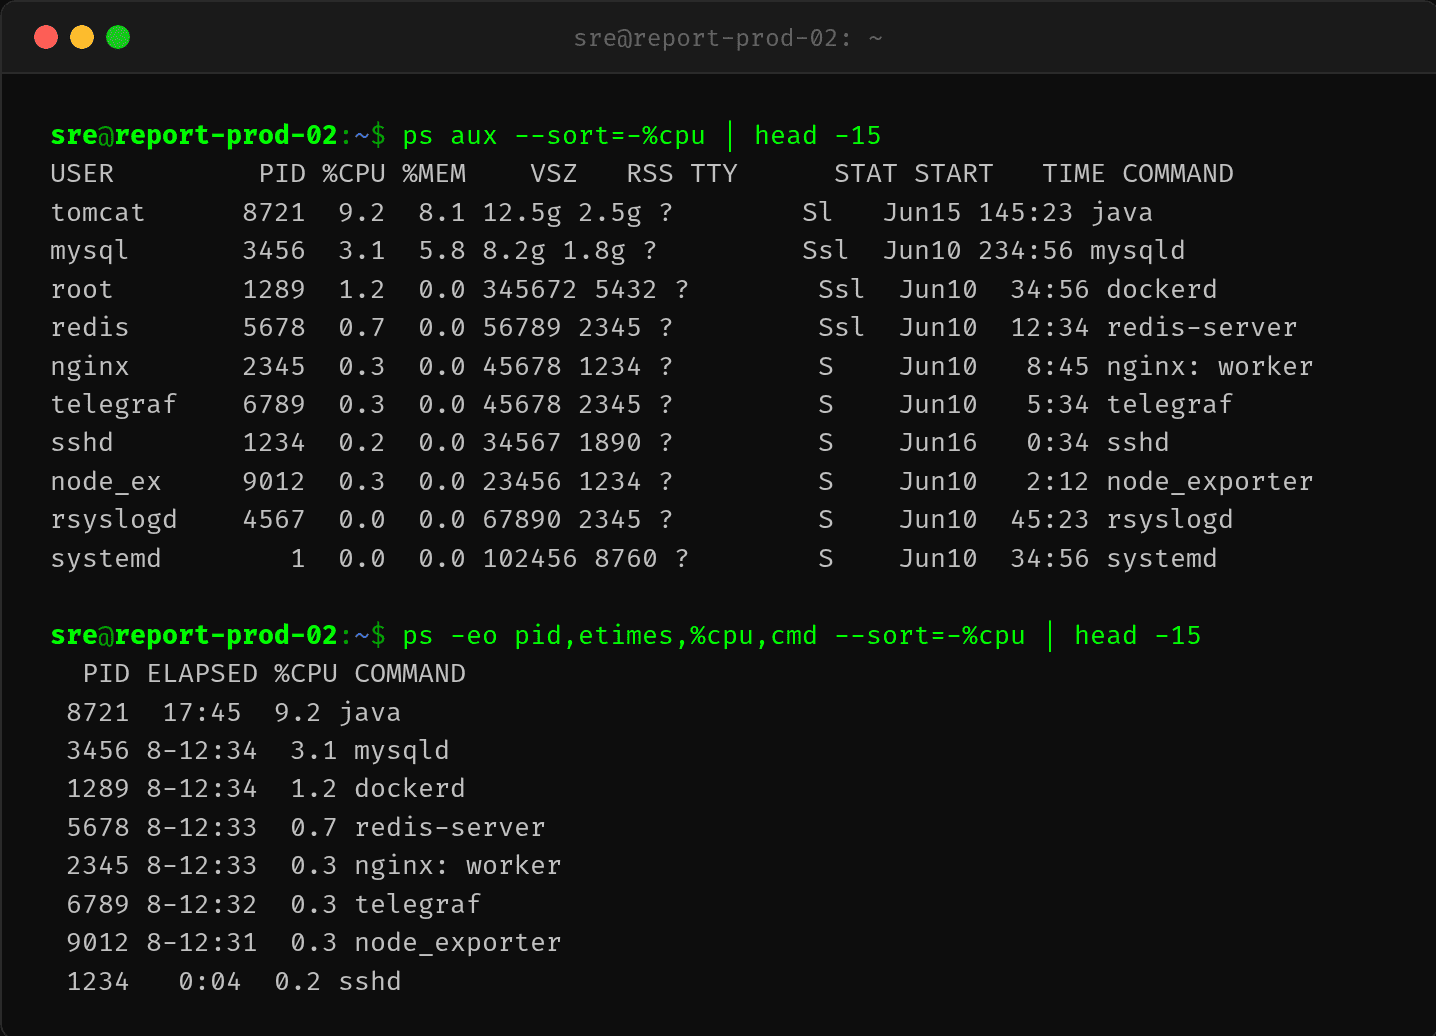The height and width of the screenshot is (1036, 1436).
Task: Click 'head -15' in the second command
Action: (x=1138, y=635)
